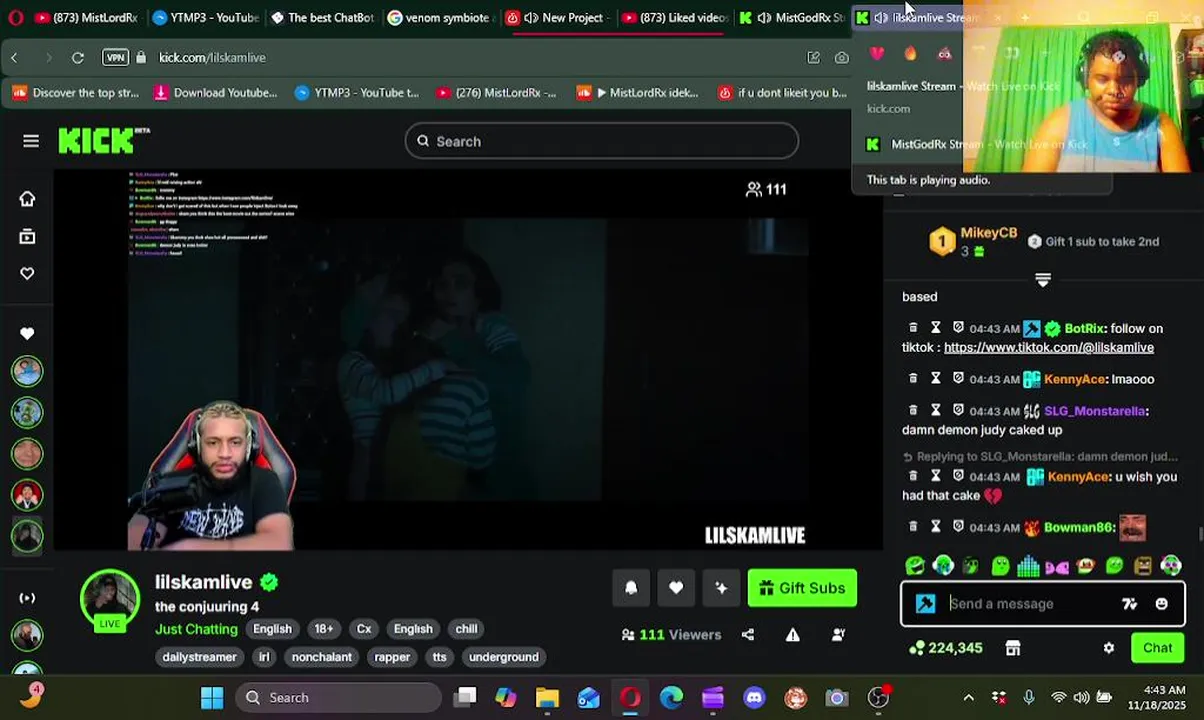Select the tts tag
This screenshot has width=1204, height=720.
[439, 657]
